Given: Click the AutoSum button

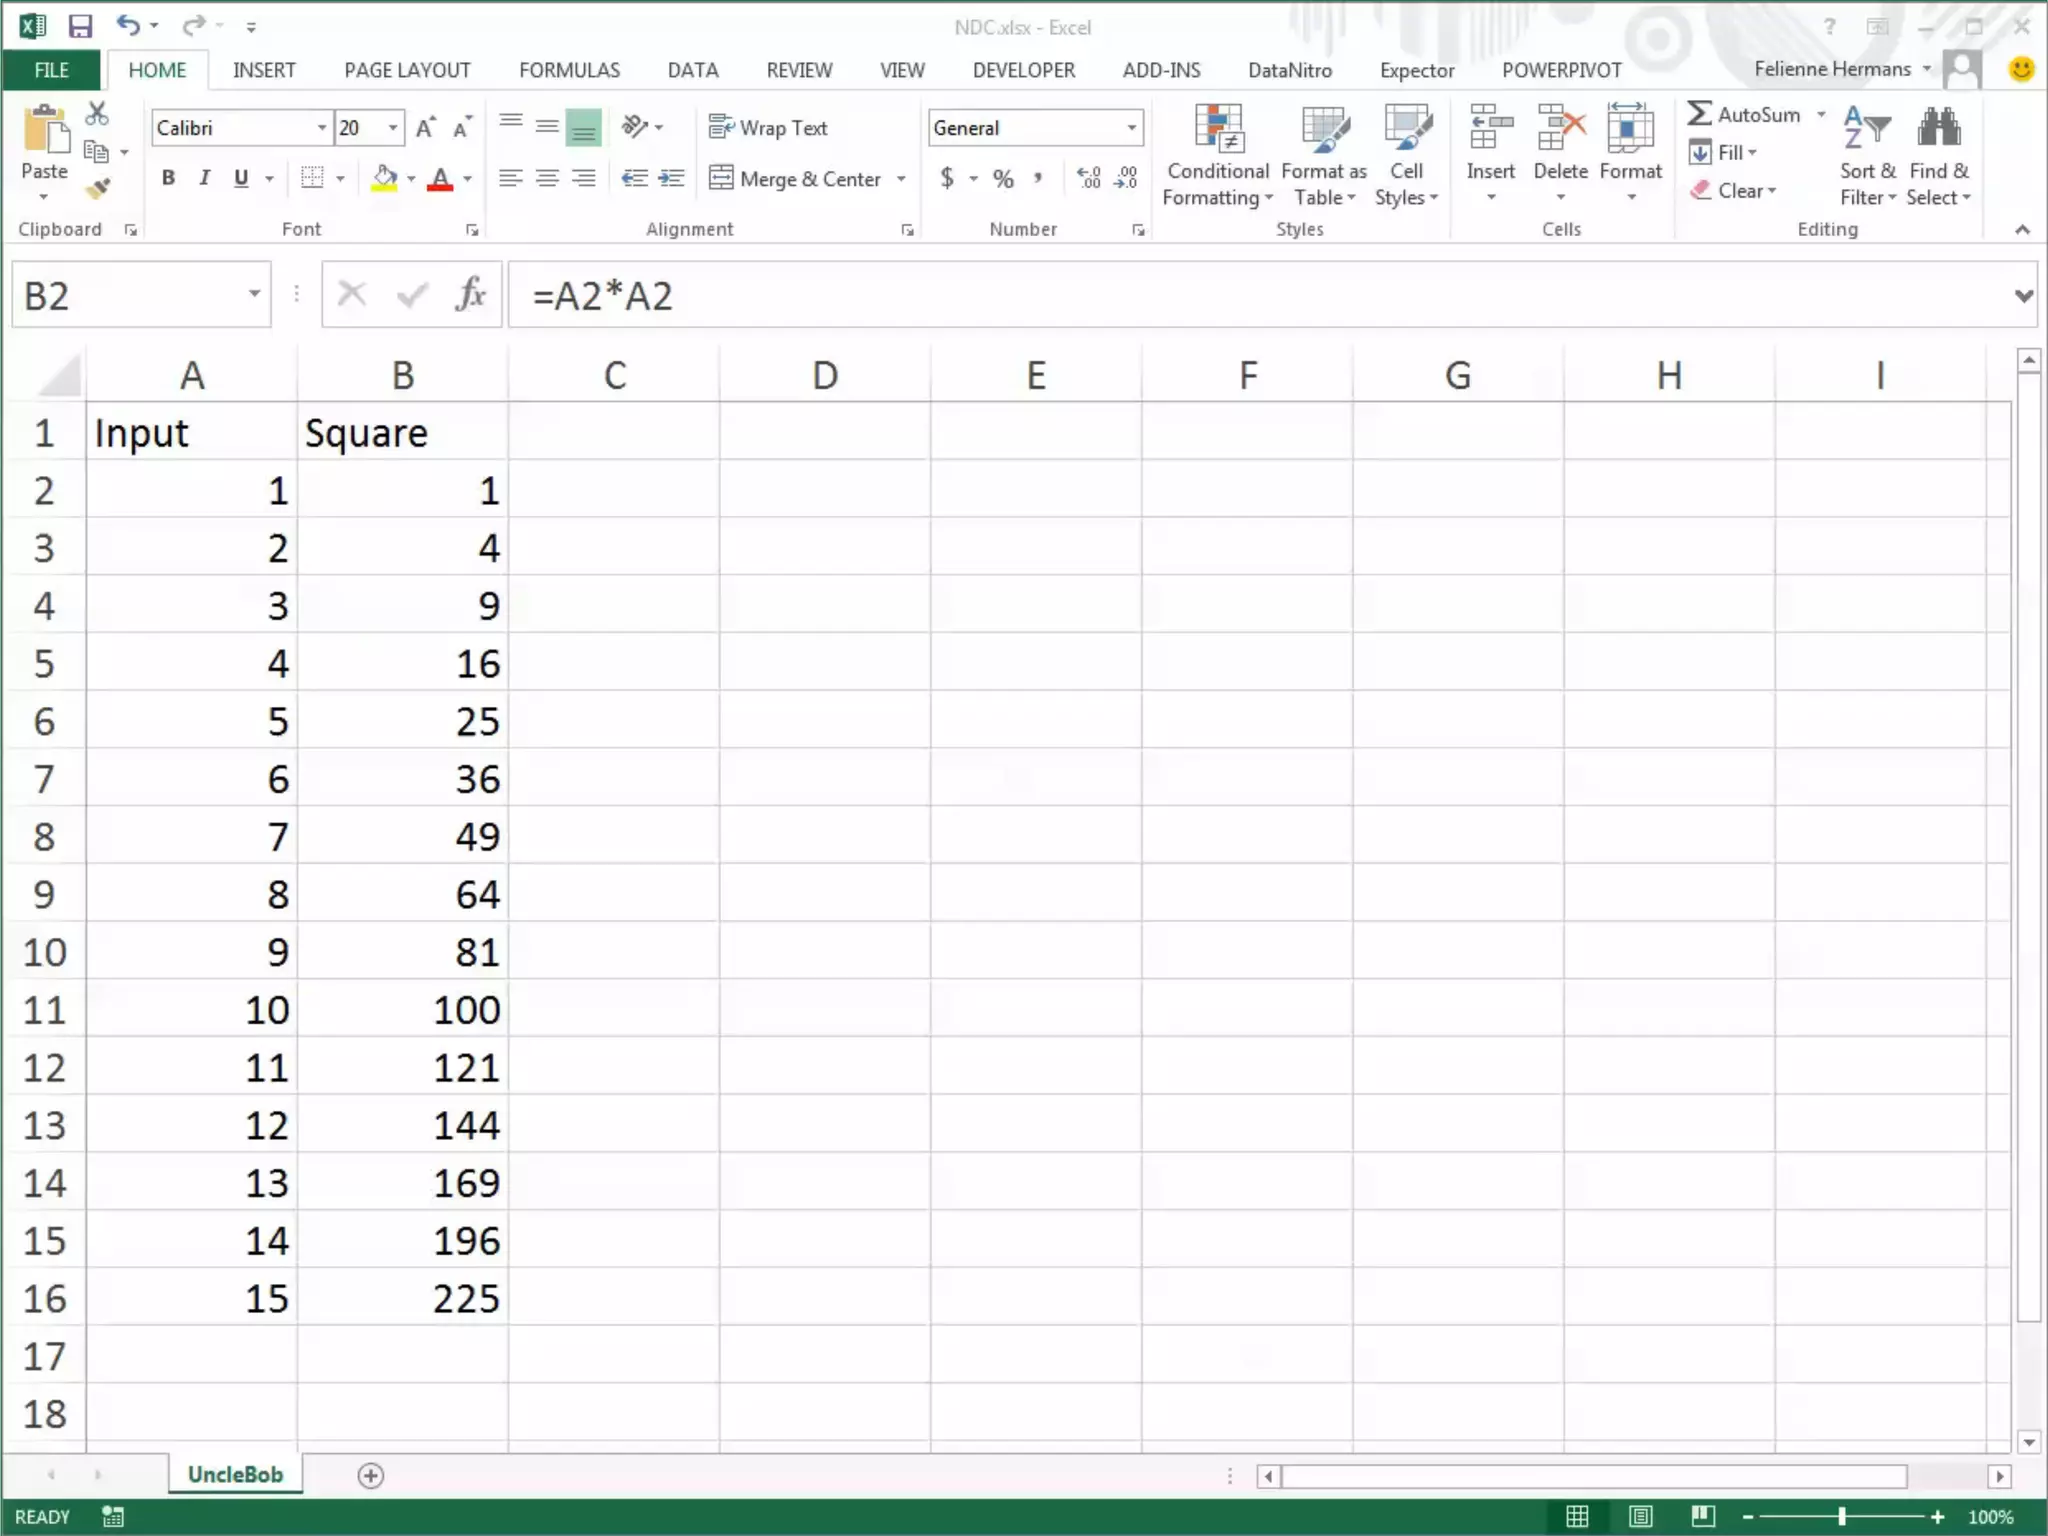Looking at the screenshot, I should tap(1744, 114).
